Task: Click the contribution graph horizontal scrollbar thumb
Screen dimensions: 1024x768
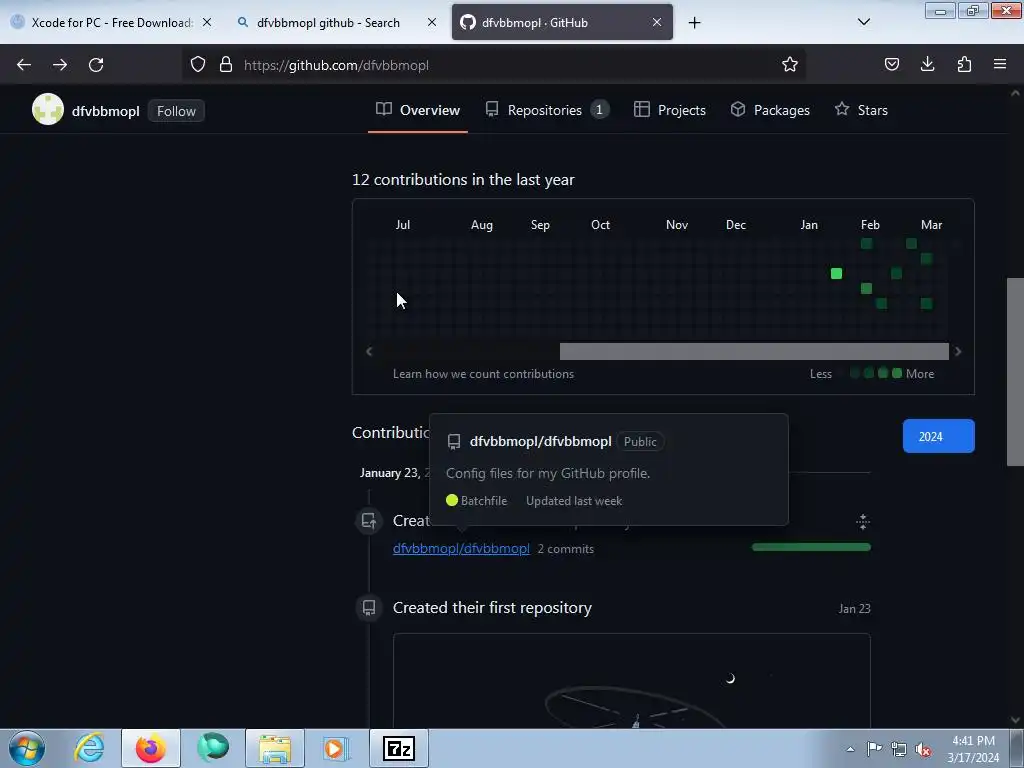Action: pyautogui.click(x=754, y=351)
